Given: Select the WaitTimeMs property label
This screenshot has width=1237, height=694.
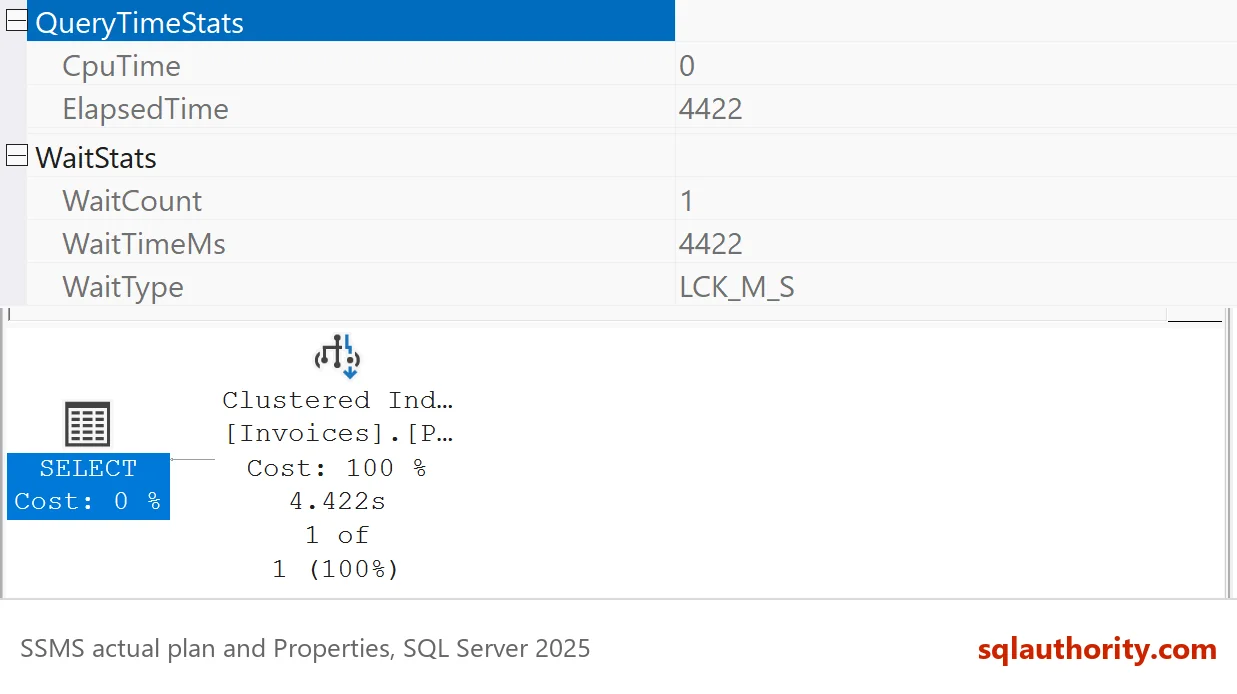Looking at the screenshot, I should (x=144, y=244).
